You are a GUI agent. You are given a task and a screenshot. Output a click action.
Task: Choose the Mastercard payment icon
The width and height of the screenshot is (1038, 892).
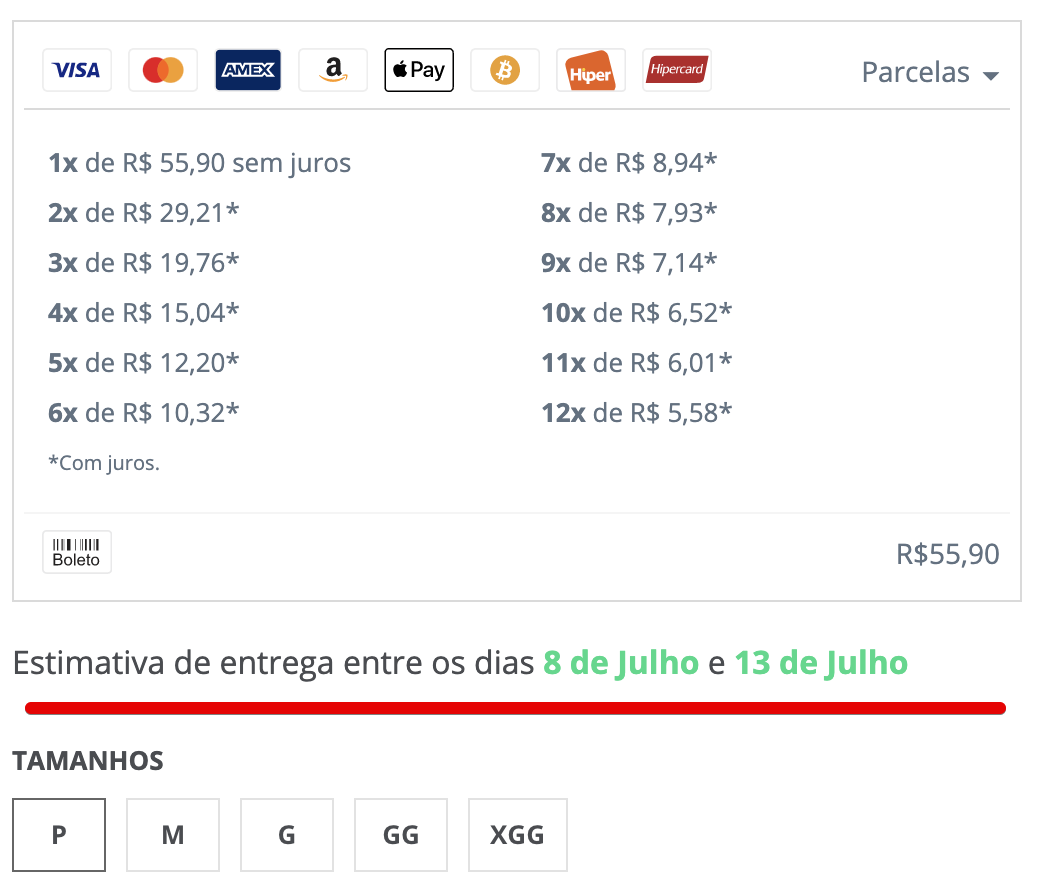[x=163, y=70]
